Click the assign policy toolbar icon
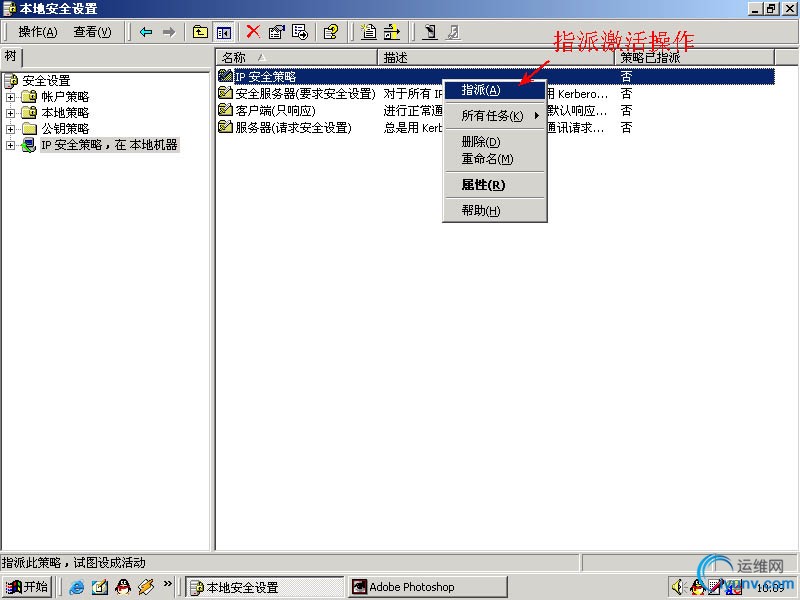 430,32
